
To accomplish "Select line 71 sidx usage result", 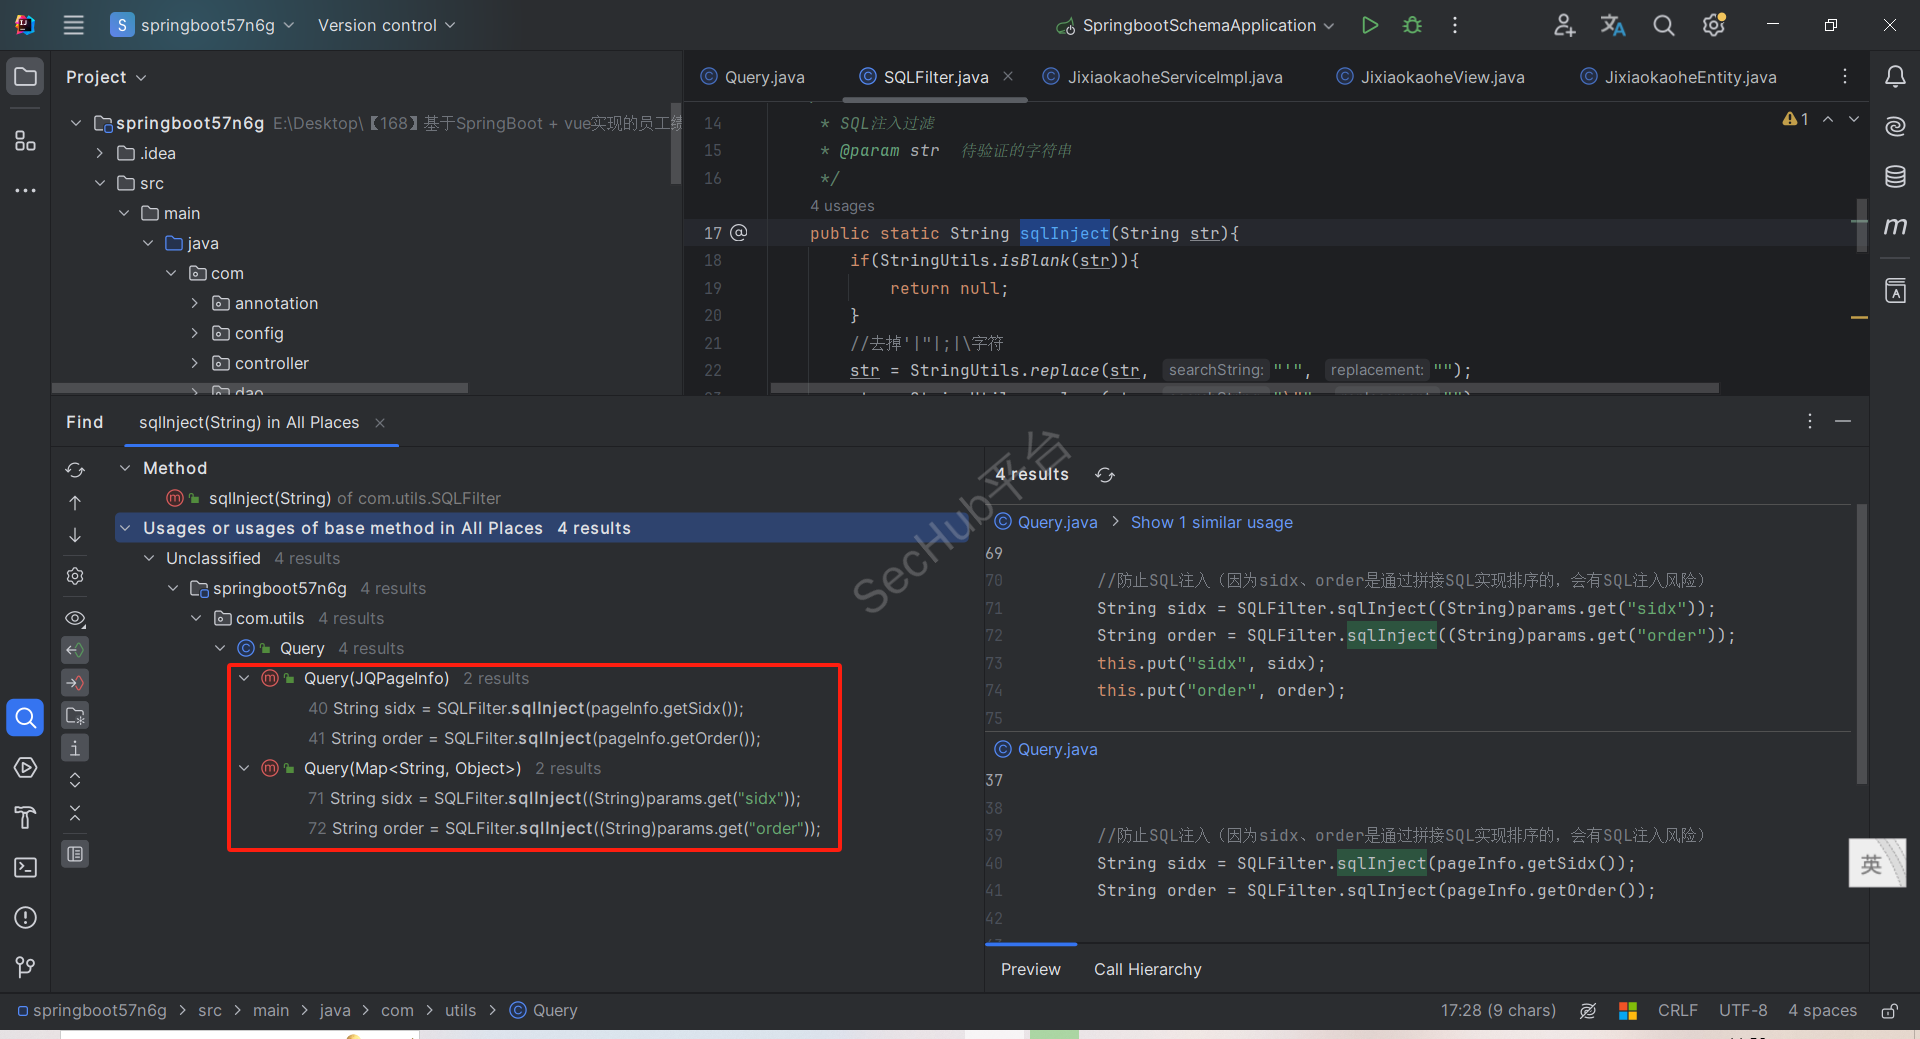I will (x=555, y=798).
